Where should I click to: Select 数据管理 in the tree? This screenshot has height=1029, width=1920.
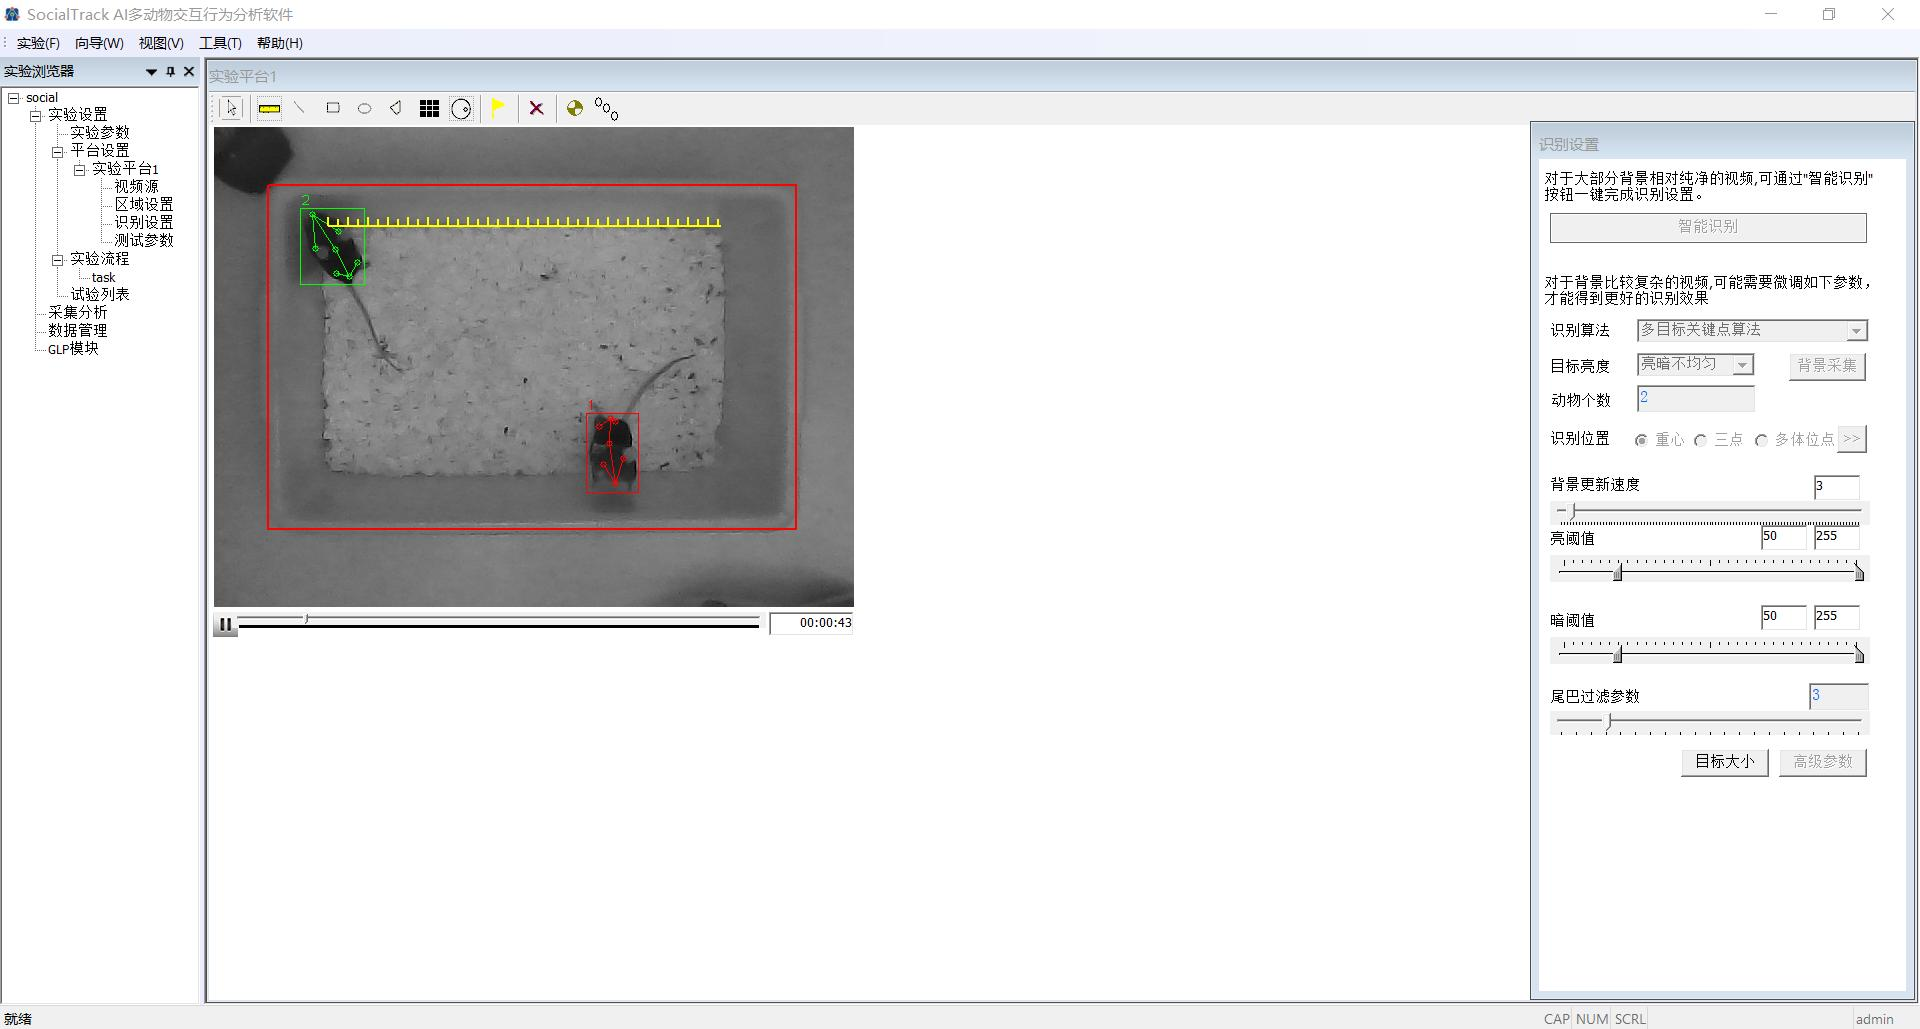click(78, 331)
